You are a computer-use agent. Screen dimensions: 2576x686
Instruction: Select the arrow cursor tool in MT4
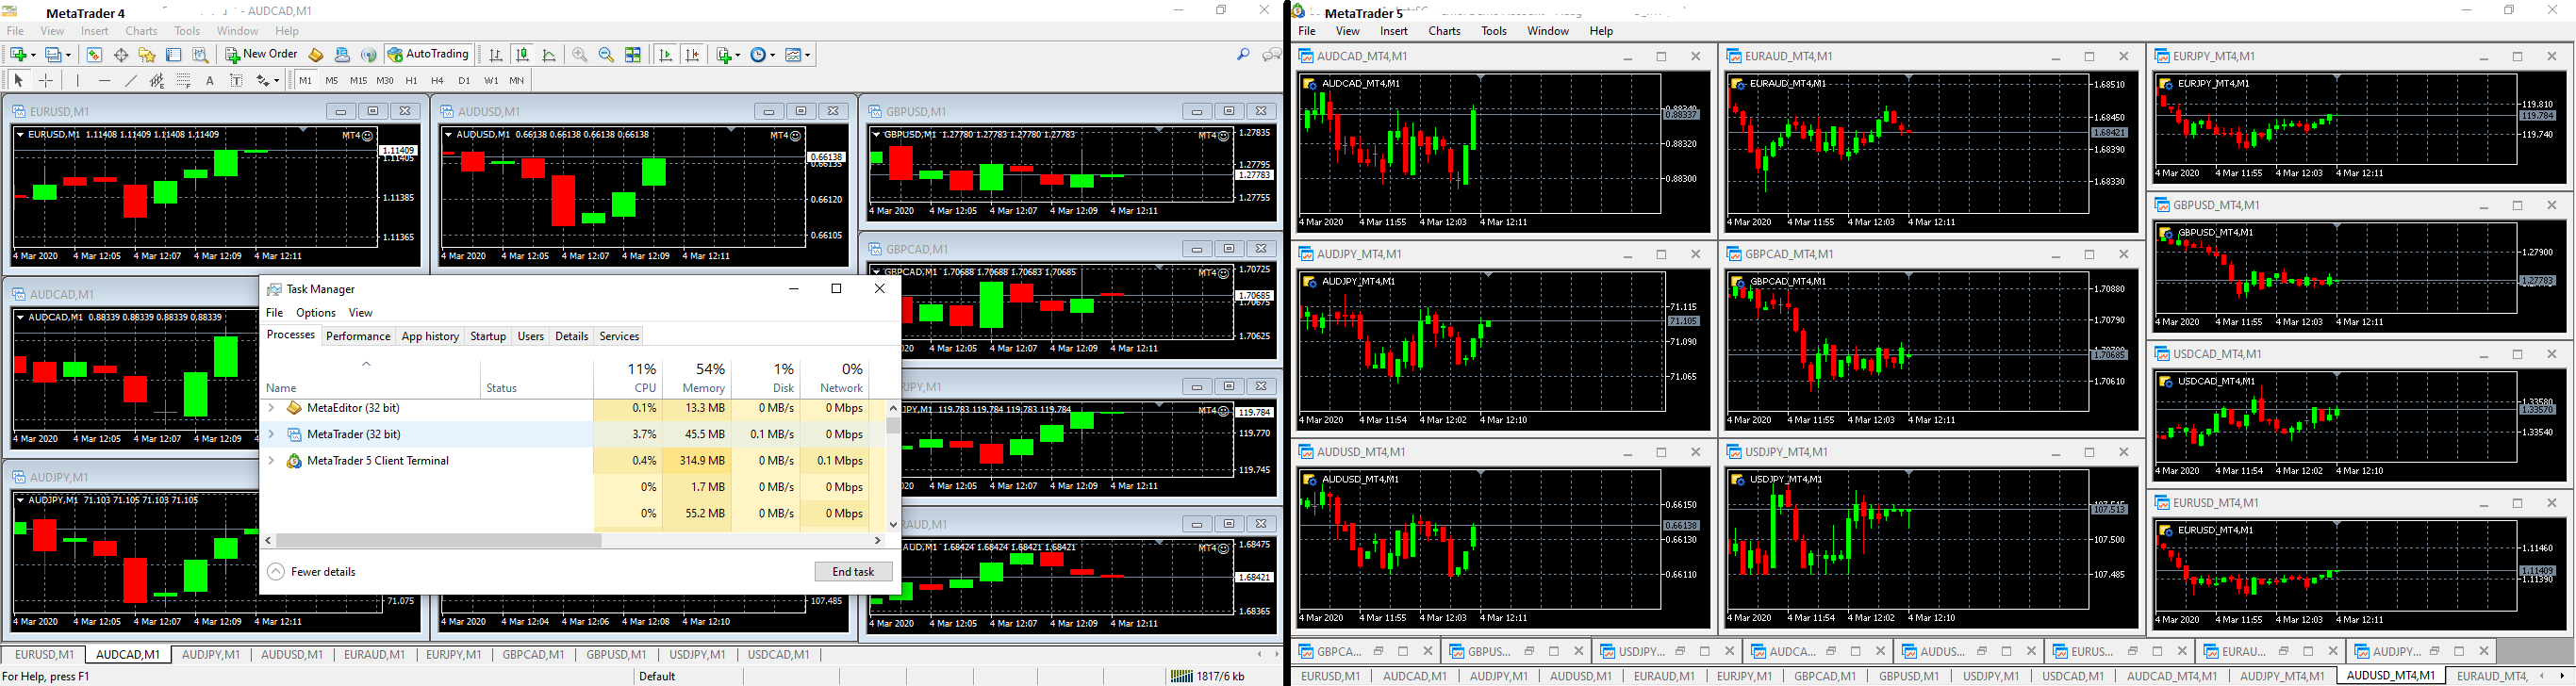tap(18, 81)
